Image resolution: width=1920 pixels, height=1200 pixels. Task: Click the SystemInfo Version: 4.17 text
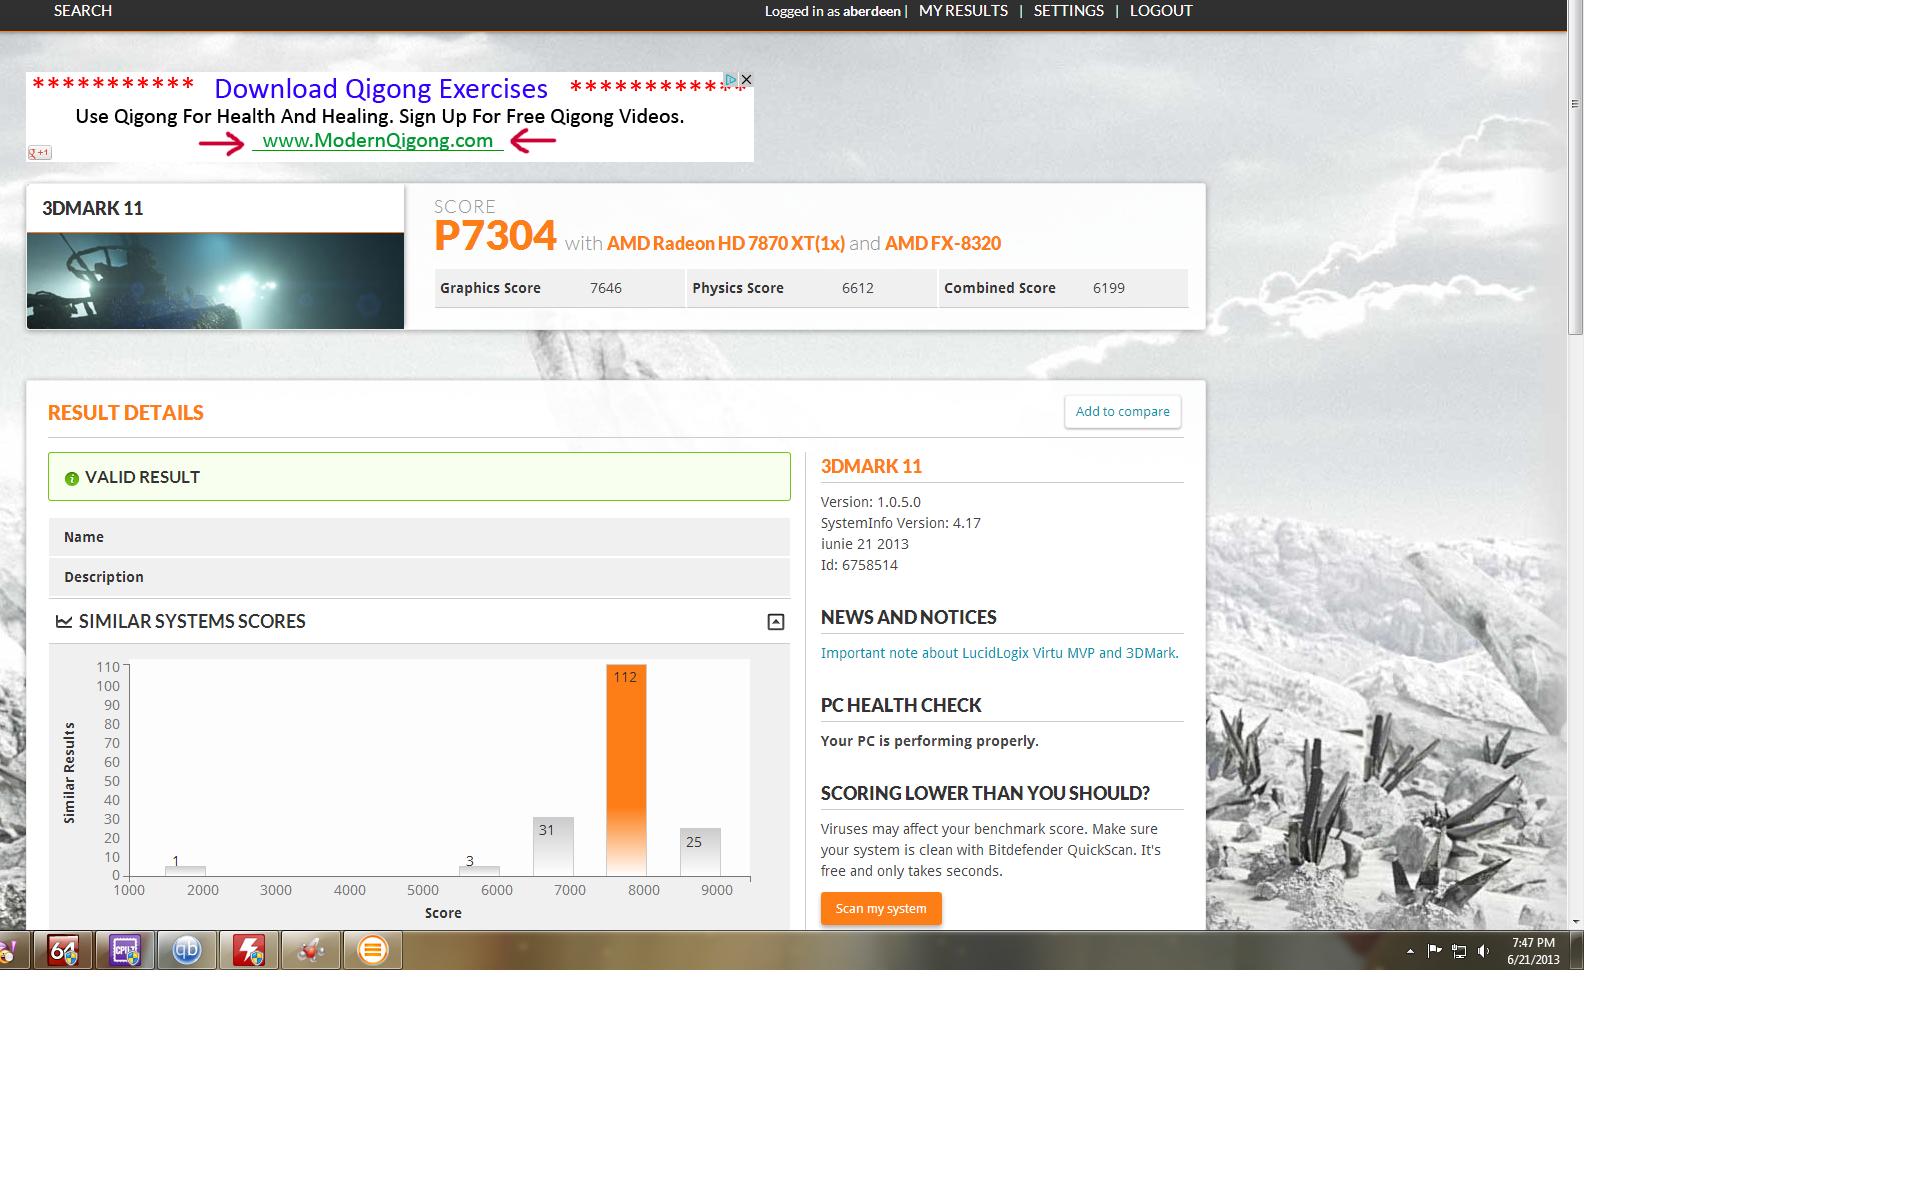point(901,523)
